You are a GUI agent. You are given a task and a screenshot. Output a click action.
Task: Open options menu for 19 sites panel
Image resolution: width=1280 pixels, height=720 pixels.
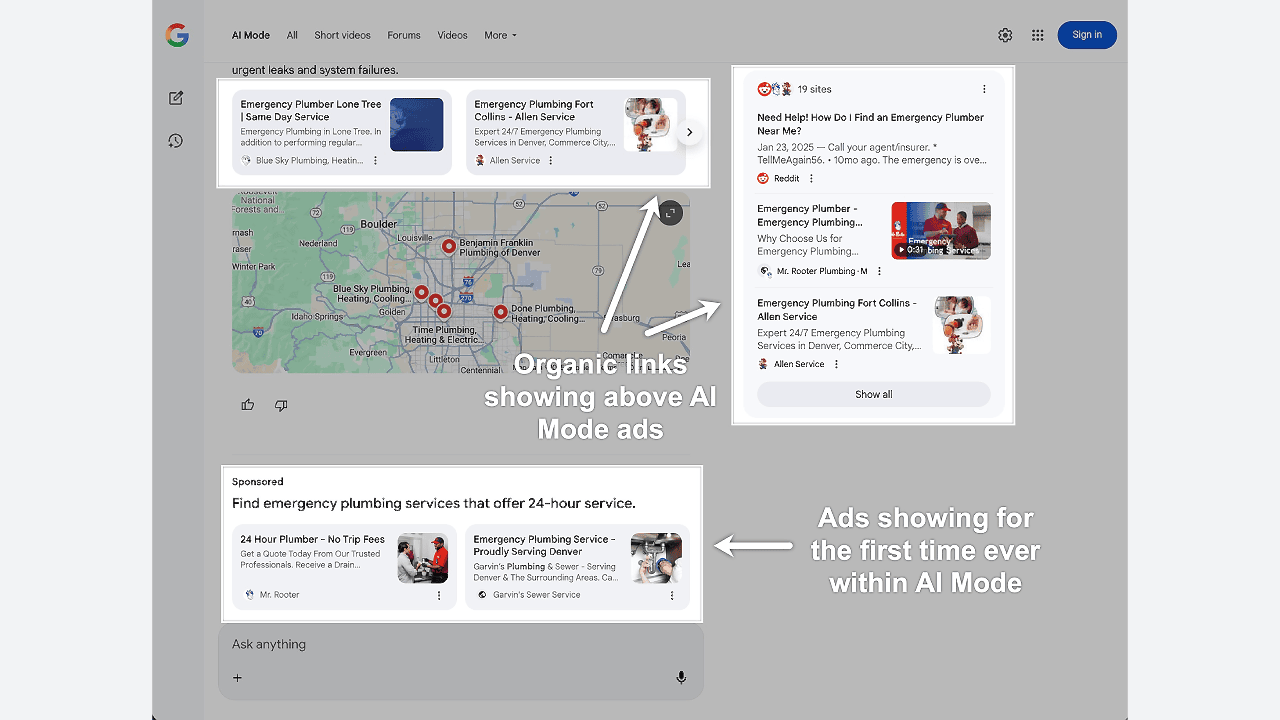[x=984, y=89]
